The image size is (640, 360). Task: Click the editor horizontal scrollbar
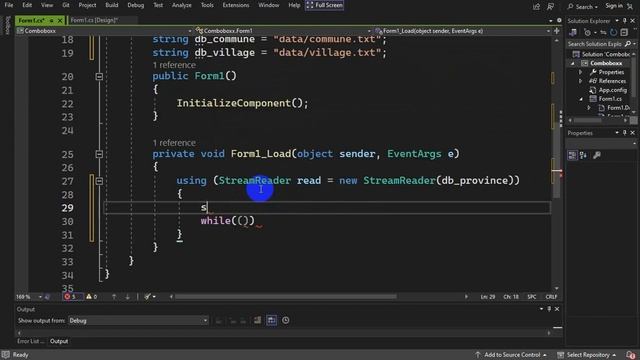[x=286, y=297]
